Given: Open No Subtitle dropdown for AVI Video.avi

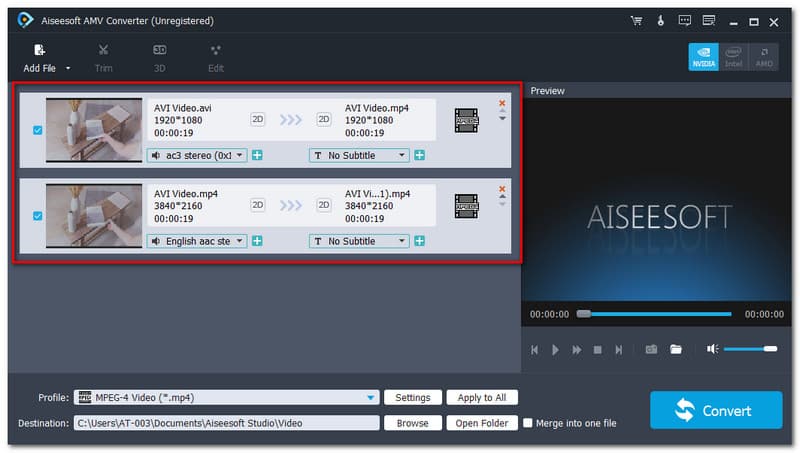Looking at the screenshot, I should [x=359, y=156].
